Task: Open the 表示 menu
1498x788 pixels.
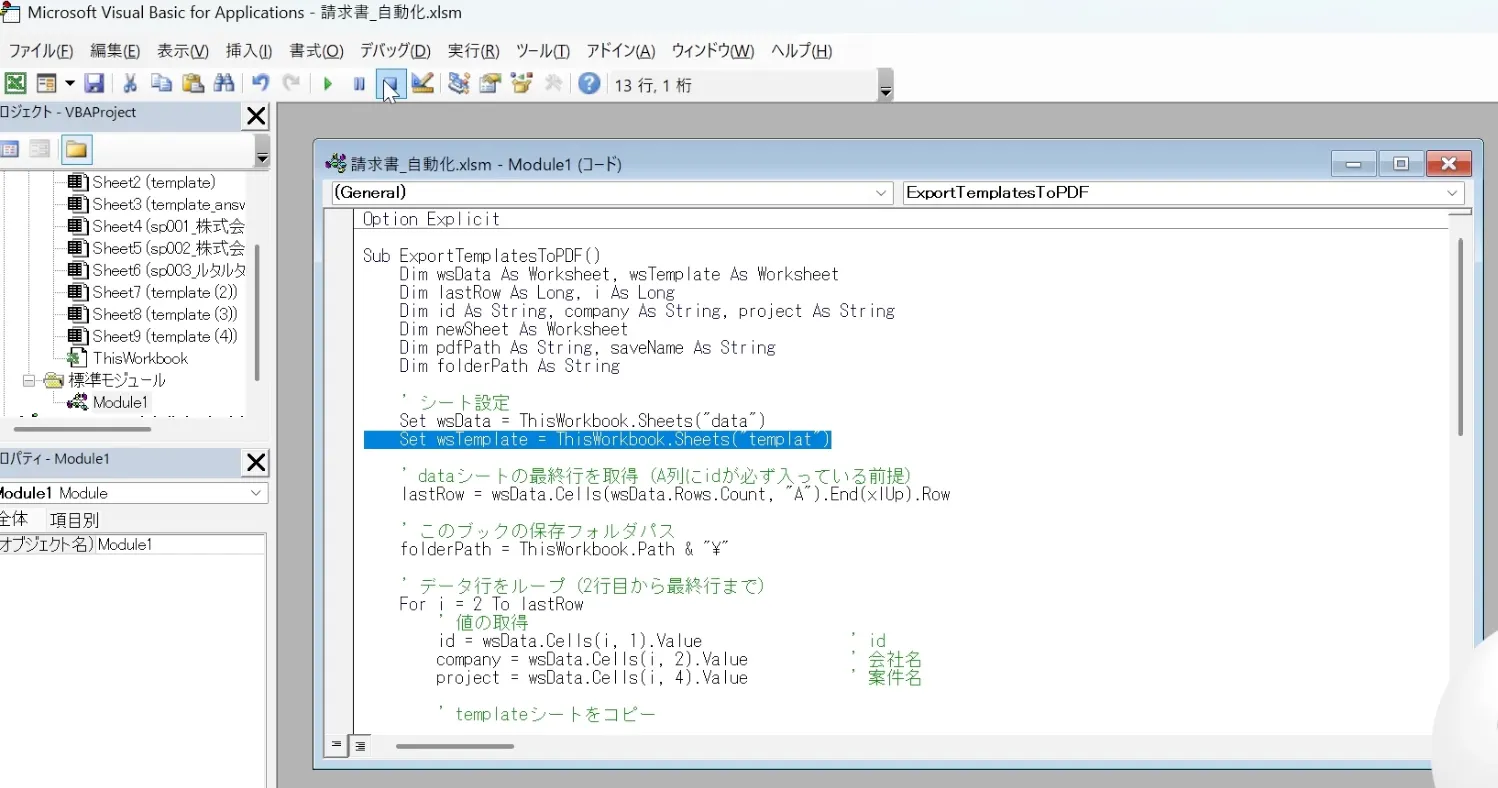Action: [183, 51]
